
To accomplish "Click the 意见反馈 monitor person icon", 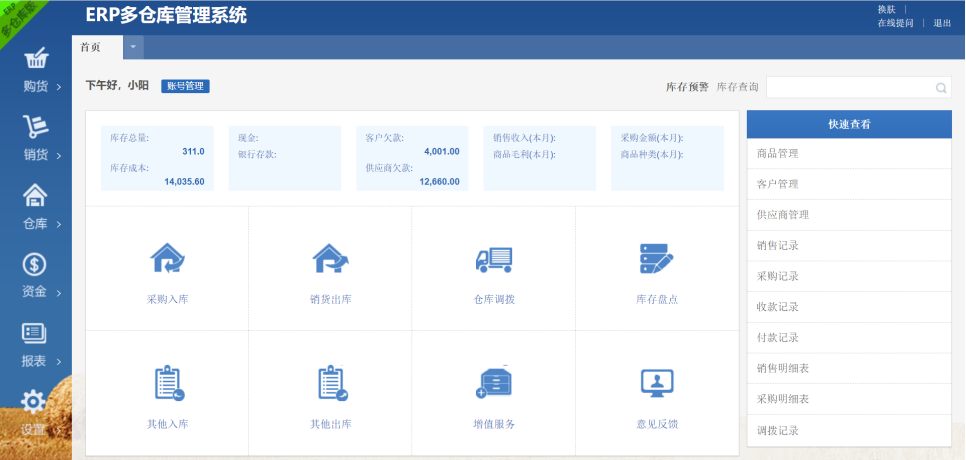I will pos(657,383).
